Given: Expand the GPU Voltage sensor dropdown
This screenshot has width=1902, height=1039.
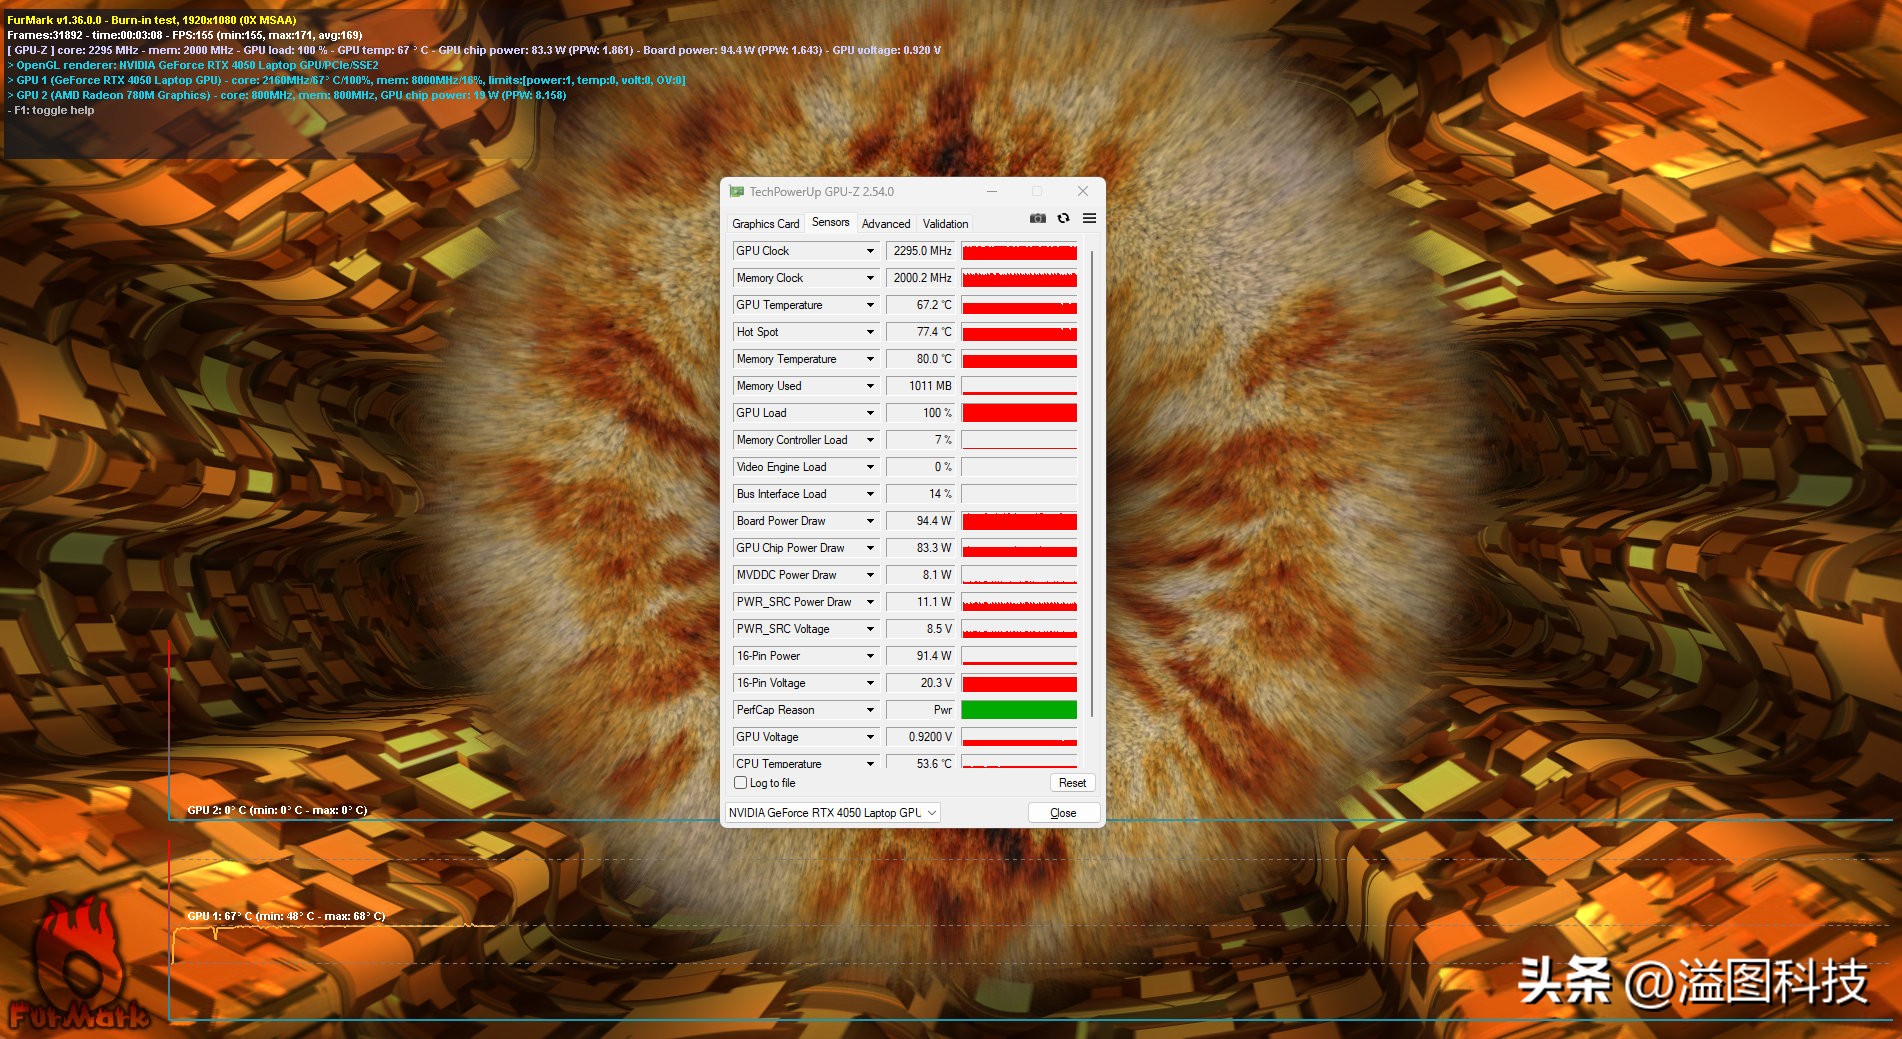Looking at the screenshot, I should click(870, 737).
